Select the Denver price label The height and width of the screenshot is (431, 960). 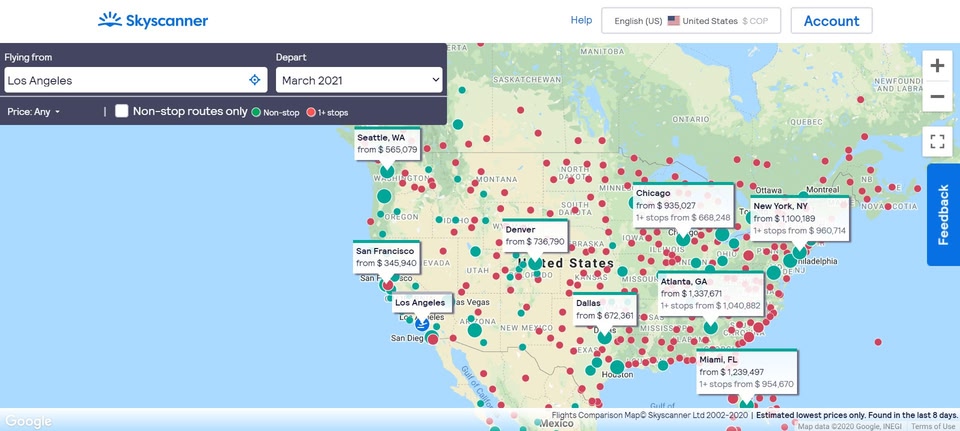535,236
